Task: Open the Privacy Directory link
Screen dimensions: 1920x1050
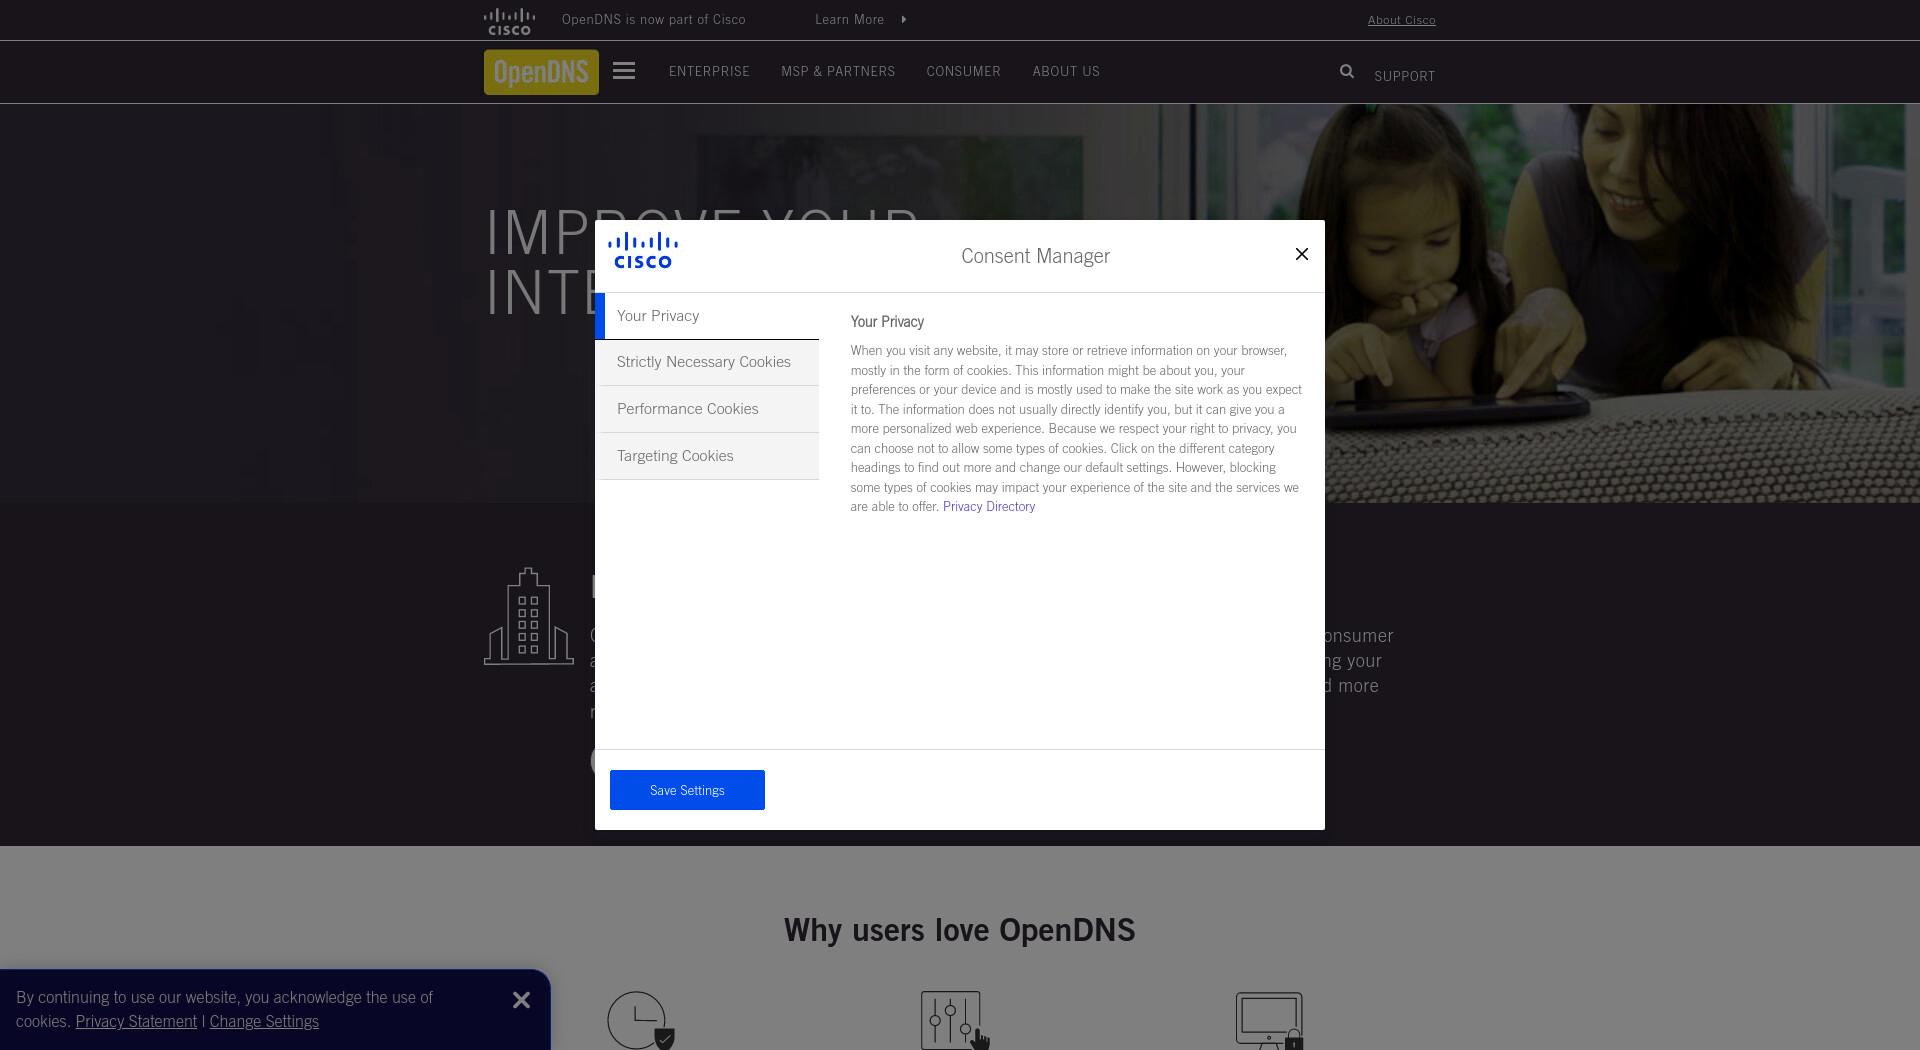Action: click(x=989, y=507)
